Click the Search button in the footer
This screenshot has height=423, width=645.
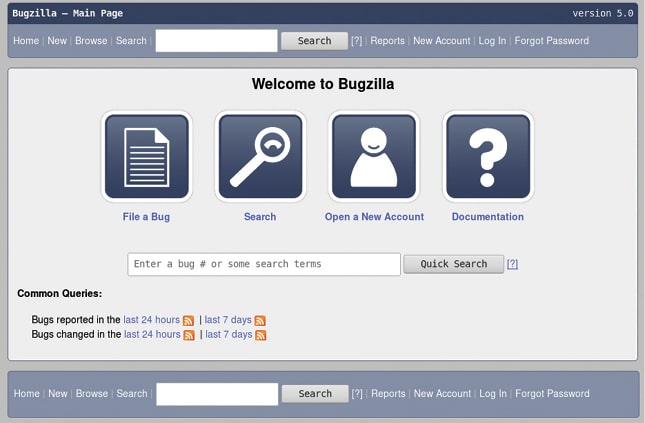coord(315,394)
